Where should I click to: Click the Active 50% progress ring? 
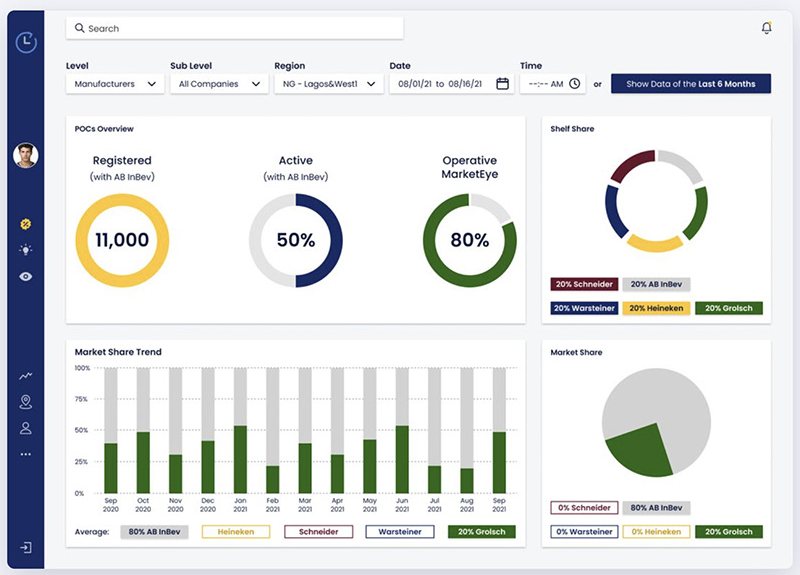296,240
